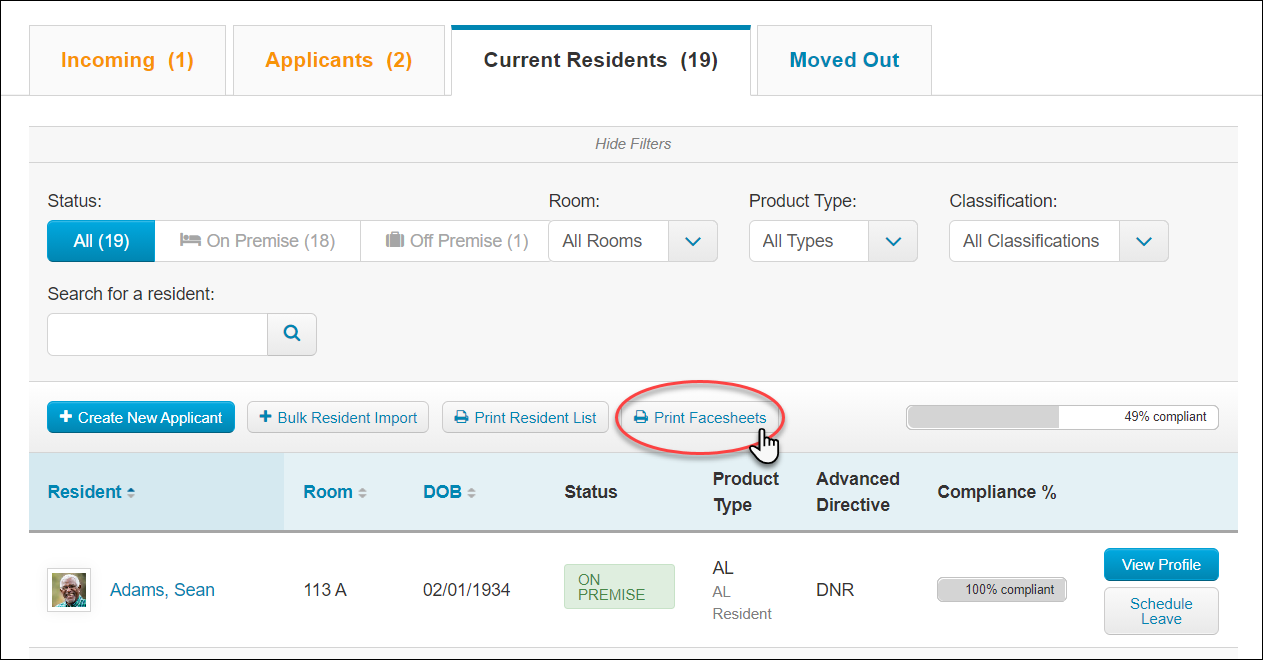The width and height of the screenshot is (1263, 660).
Task: Filter by On Premise (18) status
Action: (x=257, y=241)
